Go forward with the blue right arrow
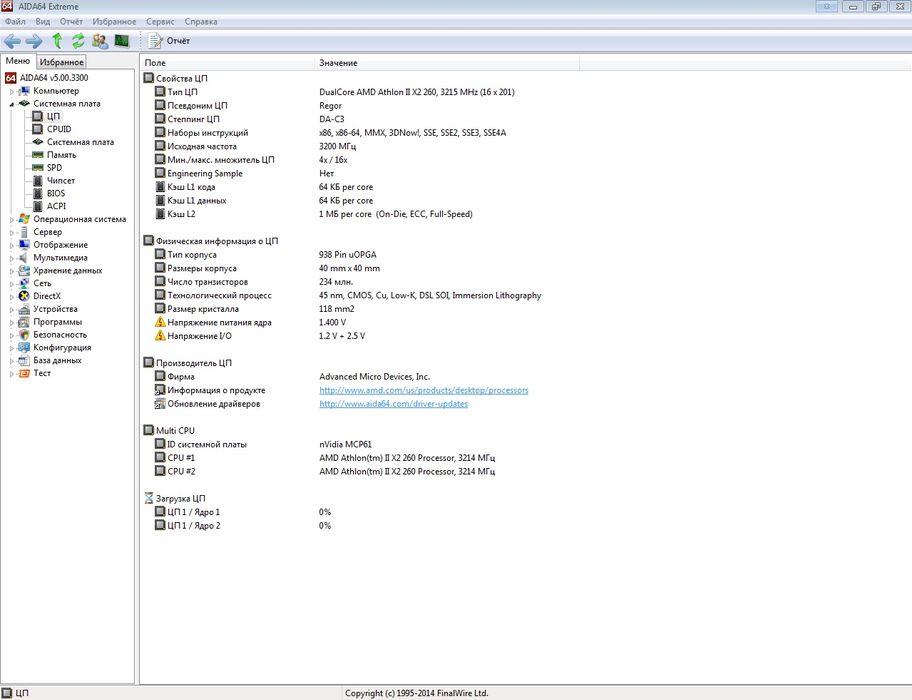The image size is (912, 700). point(34,41)
